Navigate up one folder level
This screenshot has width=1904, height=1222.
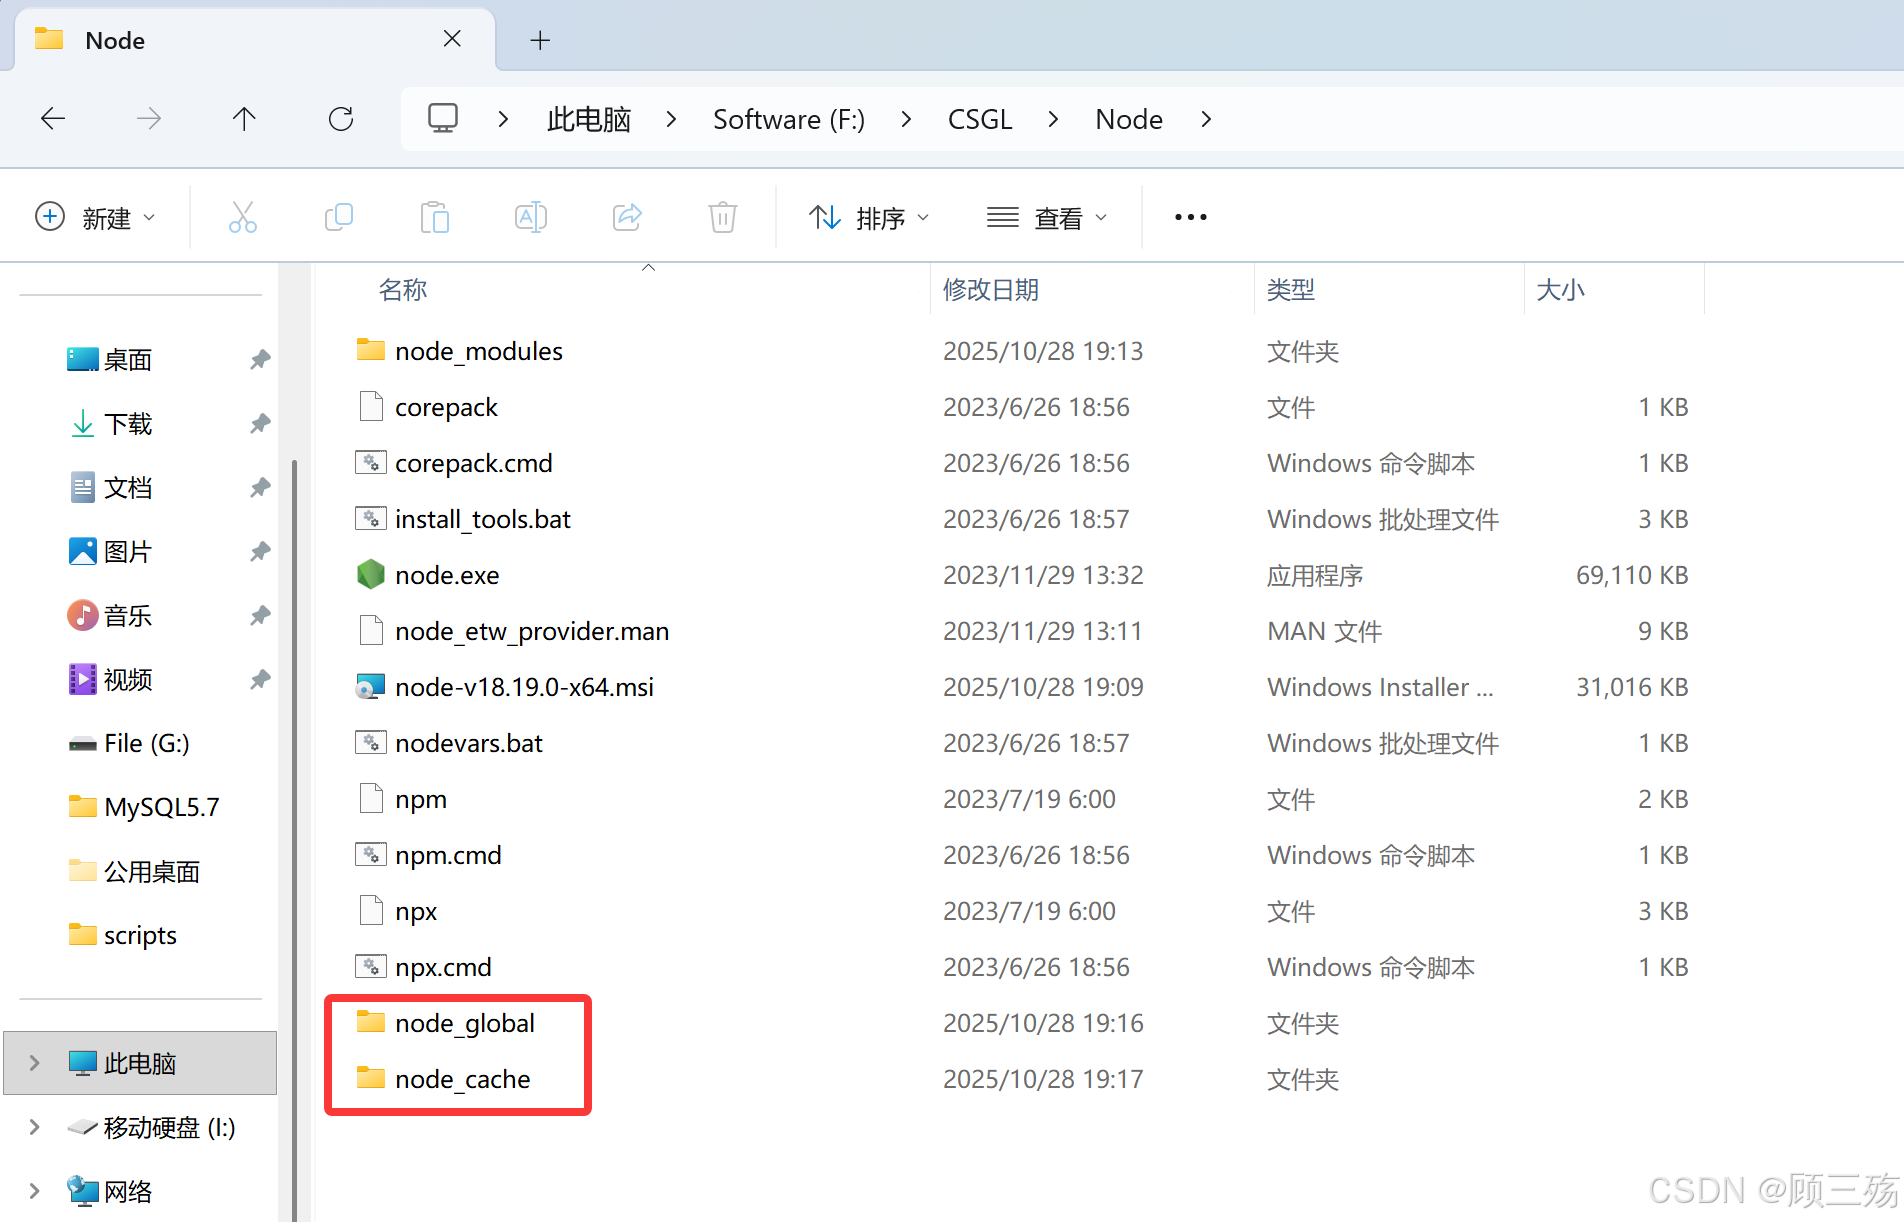pos(244,119)
